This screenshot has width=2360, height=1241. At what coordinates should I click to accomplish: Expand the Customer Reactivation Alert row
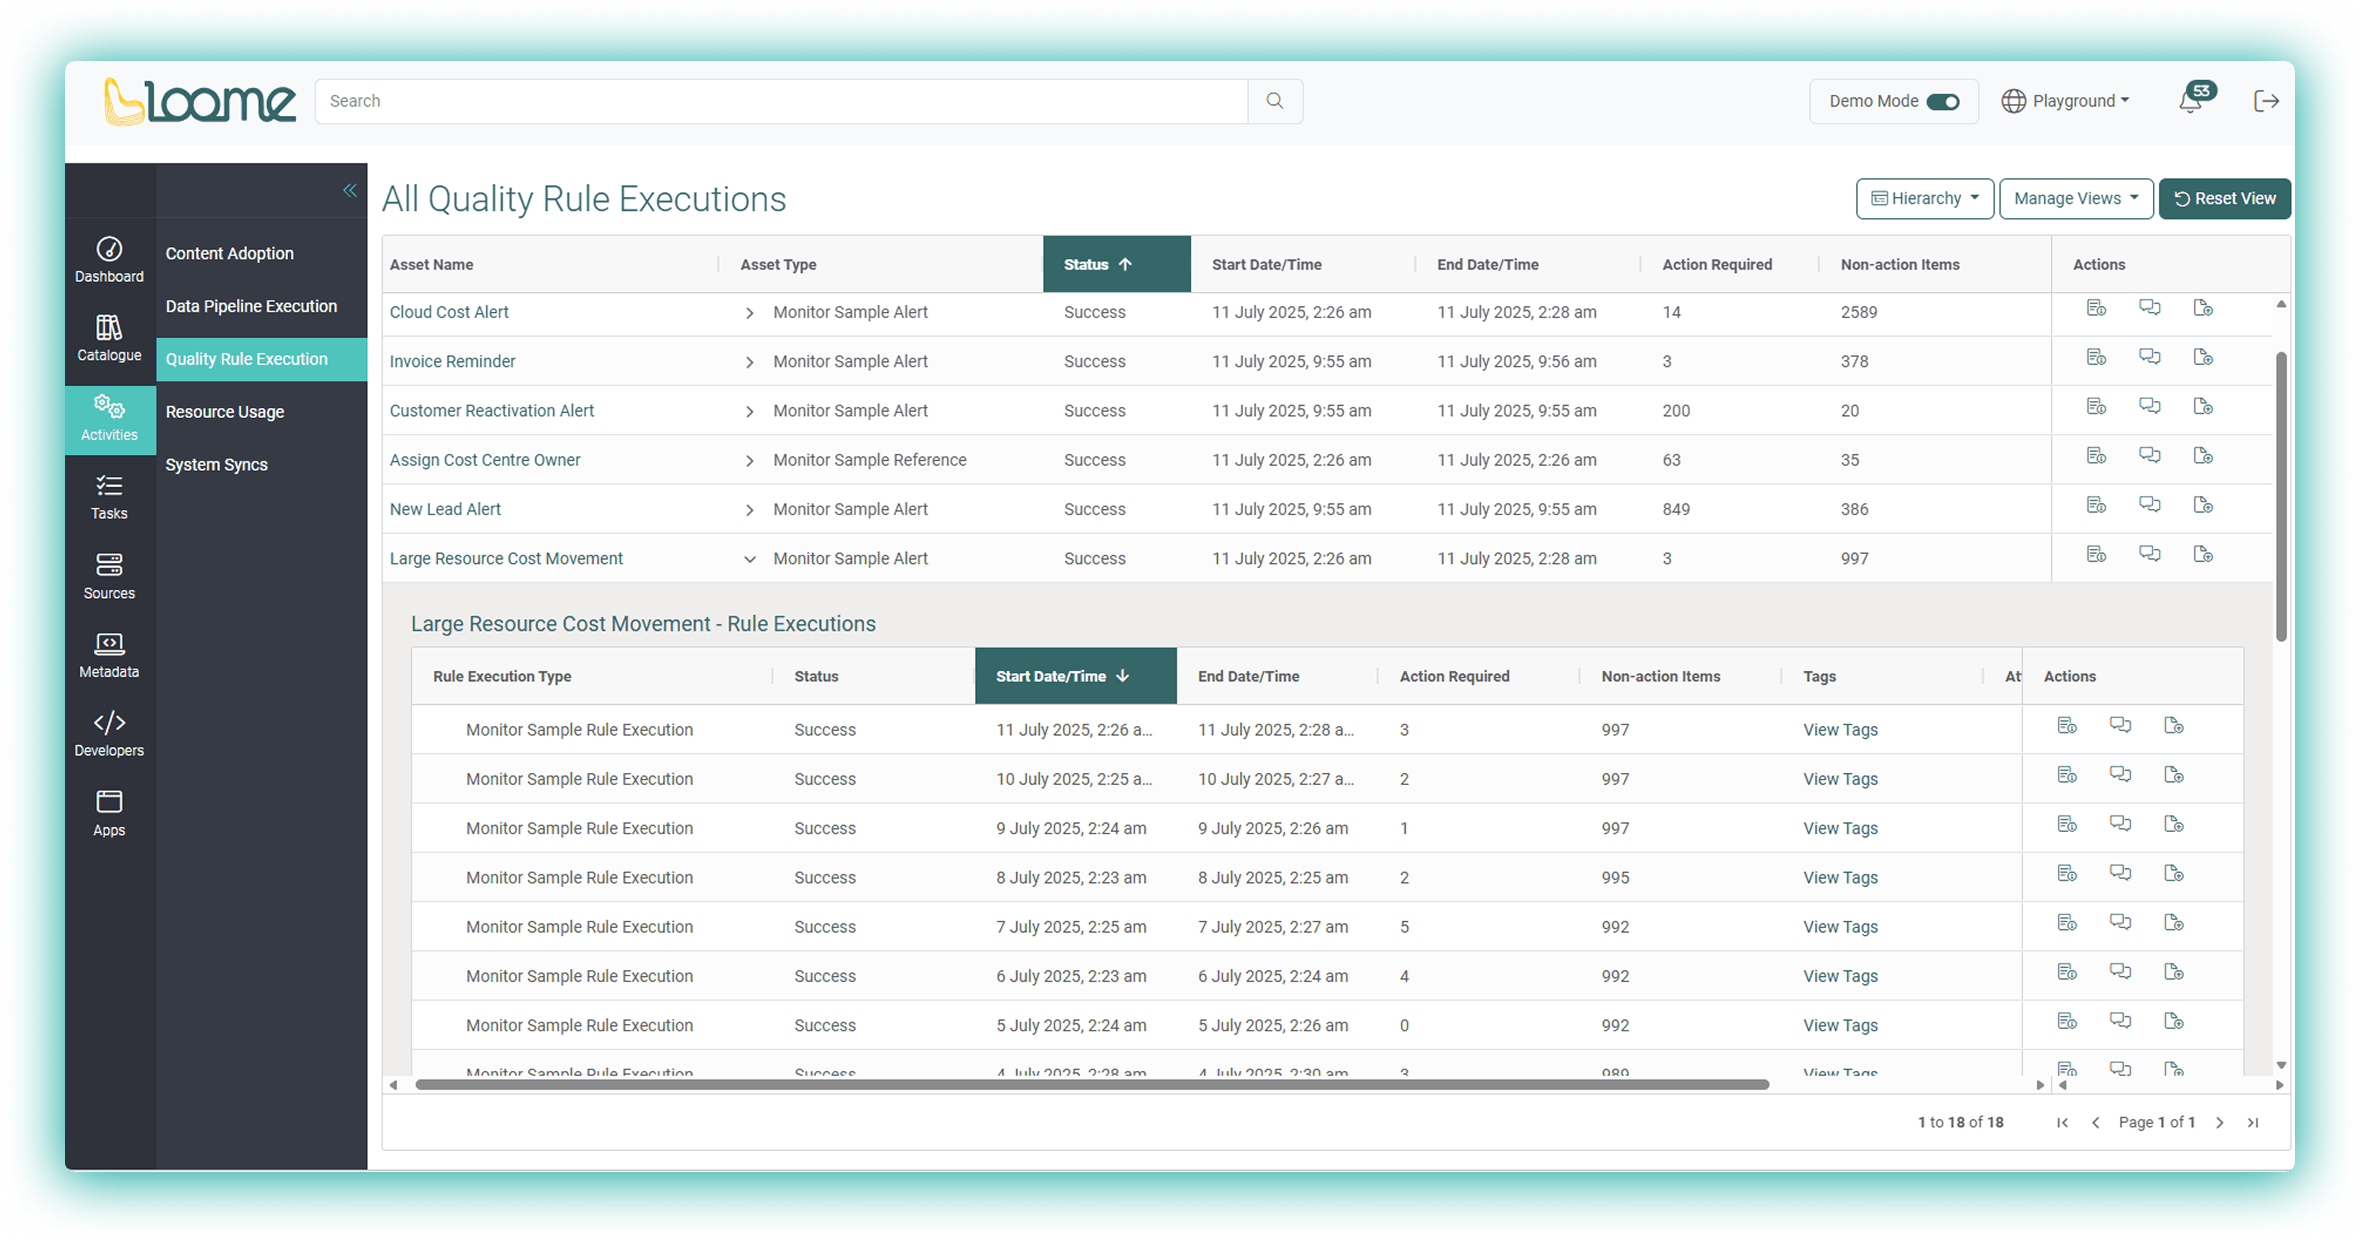[x=750, y=411]
